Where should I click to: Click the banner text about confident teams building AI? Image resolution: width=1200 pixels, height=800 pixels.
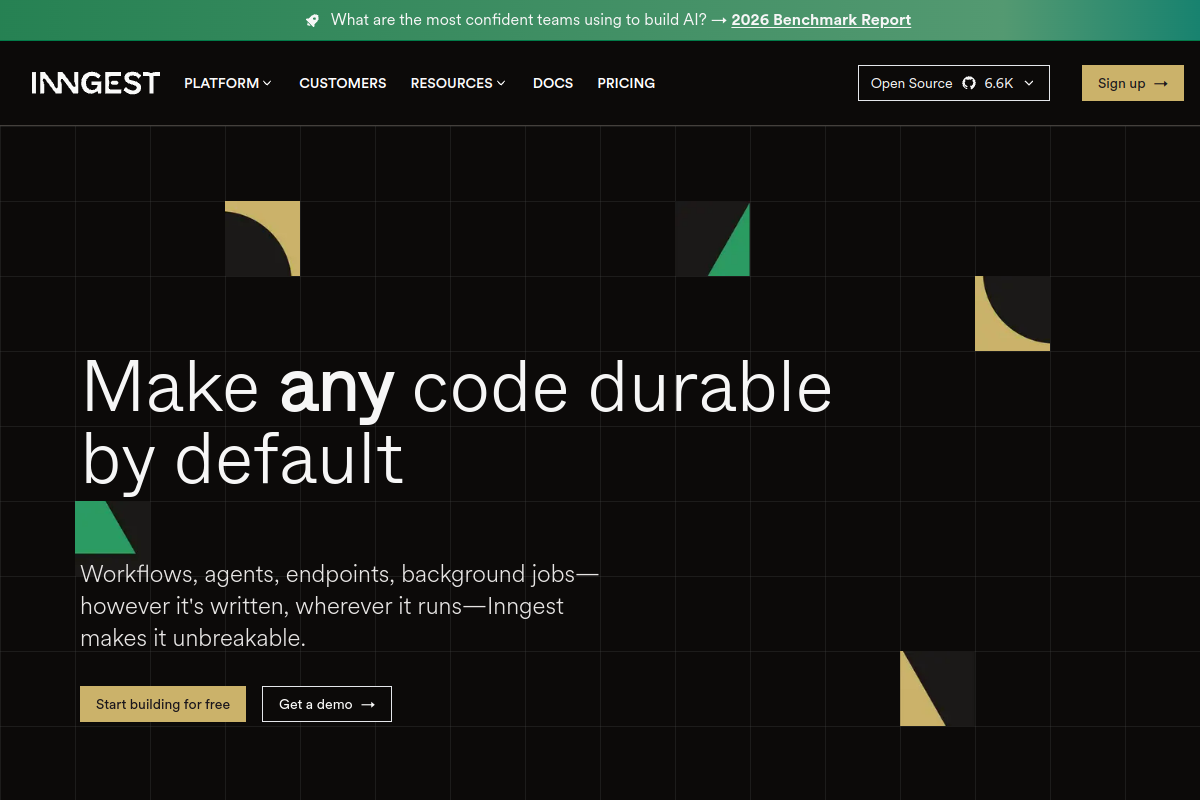pos(518,20)
